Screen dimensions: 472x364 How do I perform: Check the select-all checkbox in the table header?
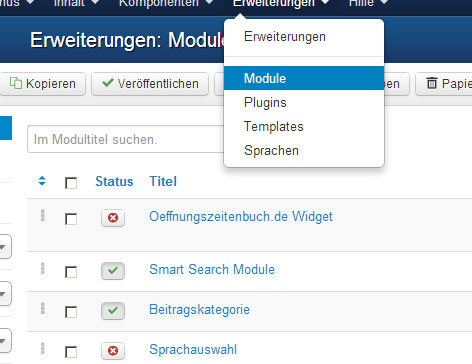pos(71,183)
